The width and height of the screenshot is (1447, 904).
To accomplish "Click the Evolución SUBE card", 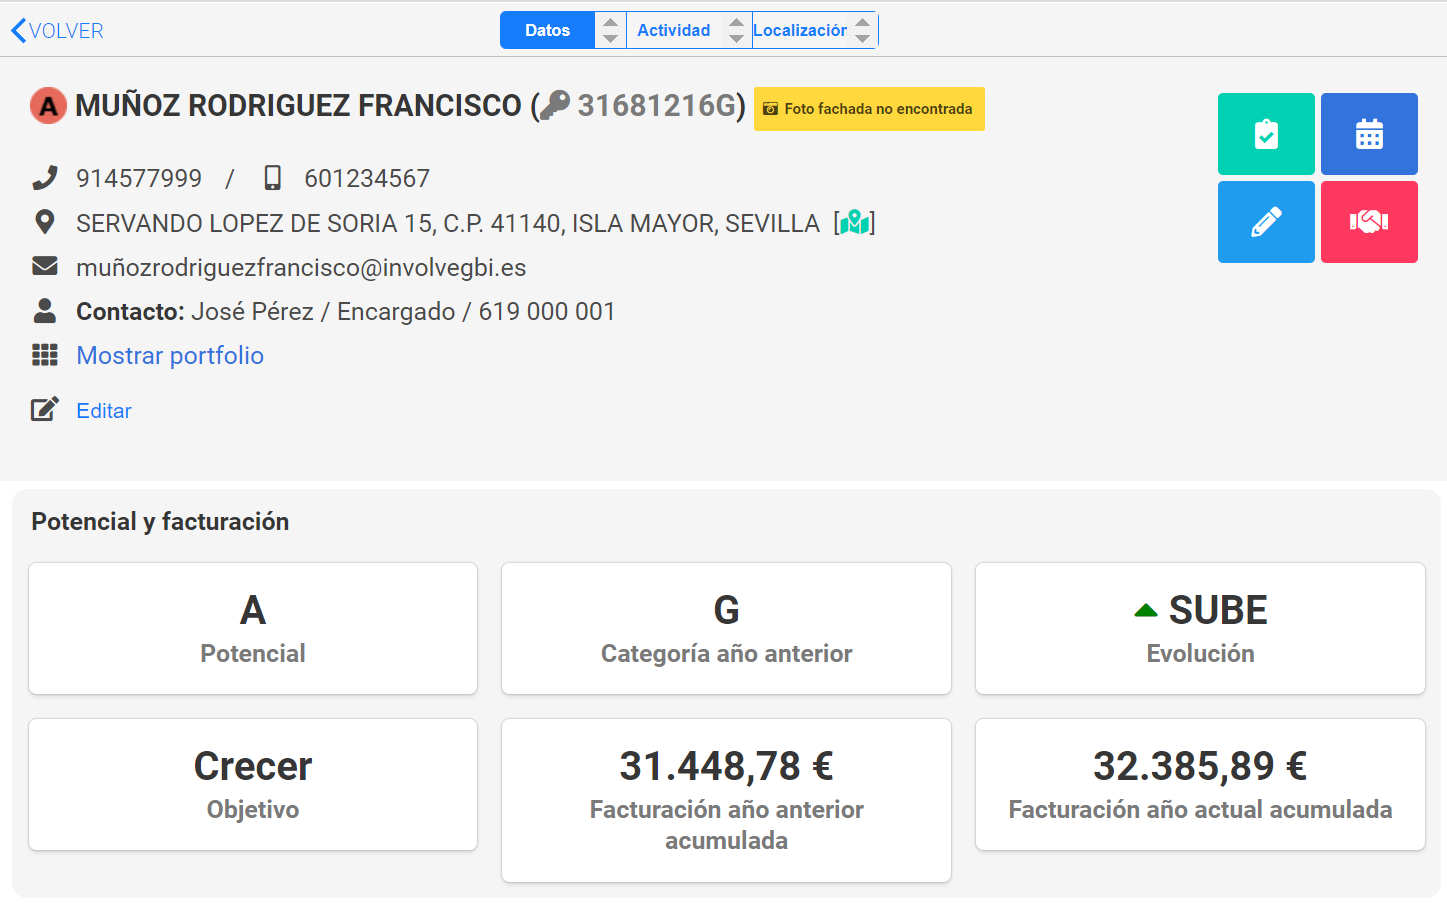I will 1200,629.
